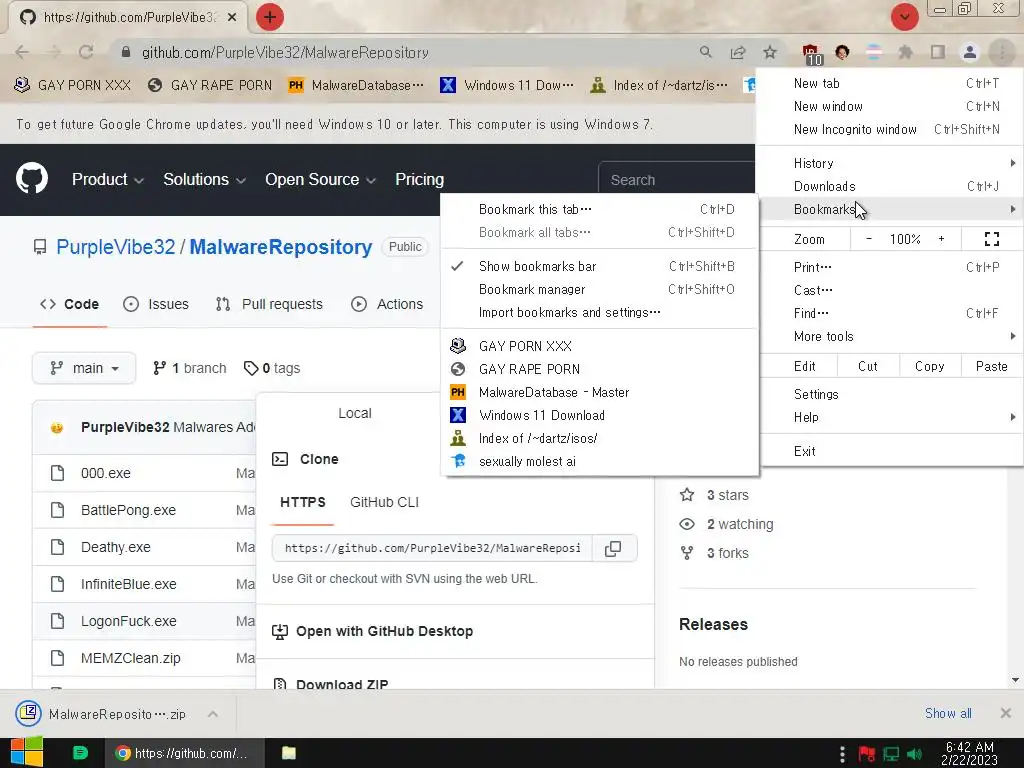Open the MEMZClean.zip file
The height and width of the screenshot is (768, 1024).
(131, 658)
